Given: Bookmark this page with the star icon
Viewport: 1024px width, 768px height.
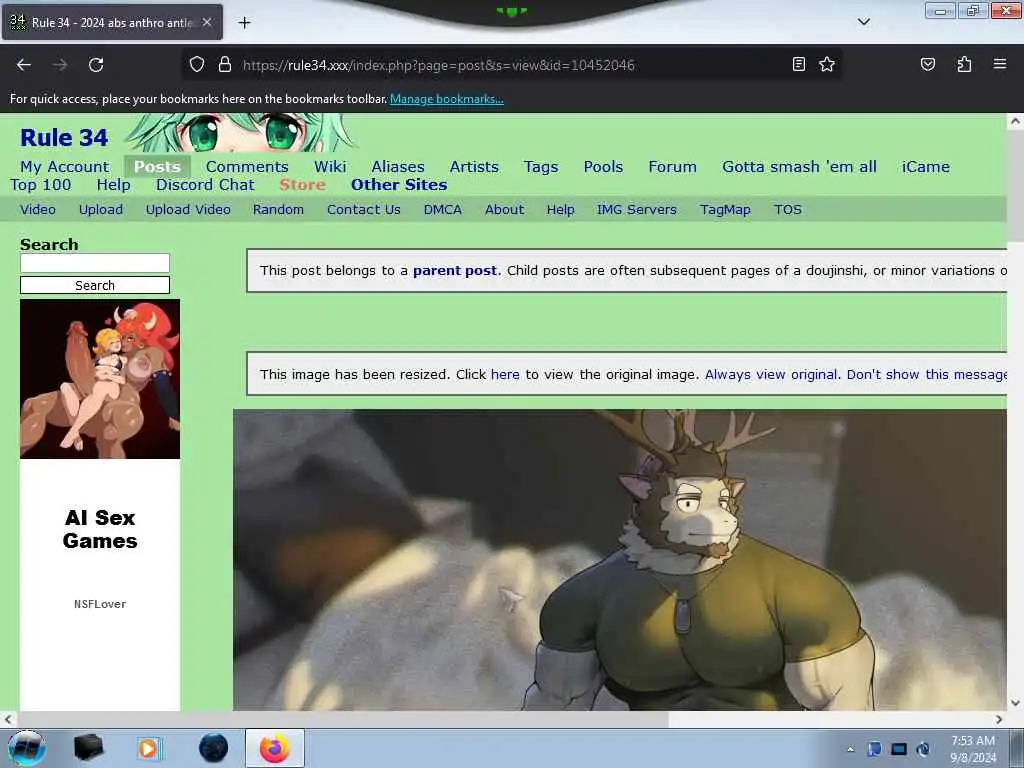Looking at the screenshot, I should coord(827,64).
